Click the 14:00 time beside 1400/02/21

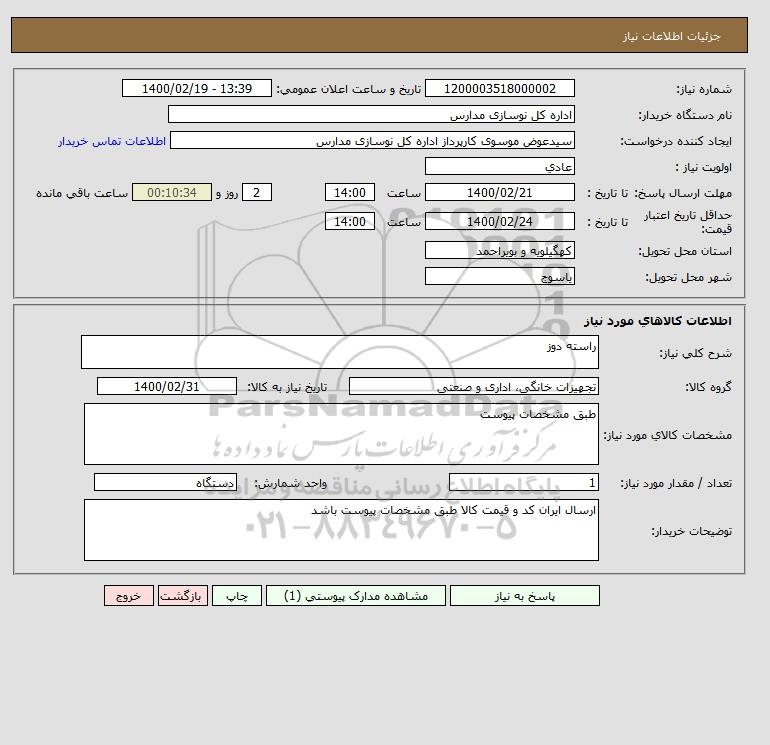(x=350, y=193)
